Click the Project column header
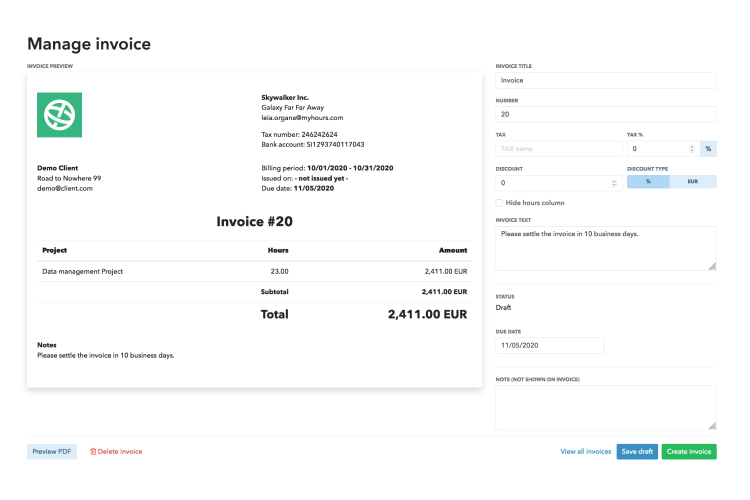750x500 pixels. tap(55, 250)
